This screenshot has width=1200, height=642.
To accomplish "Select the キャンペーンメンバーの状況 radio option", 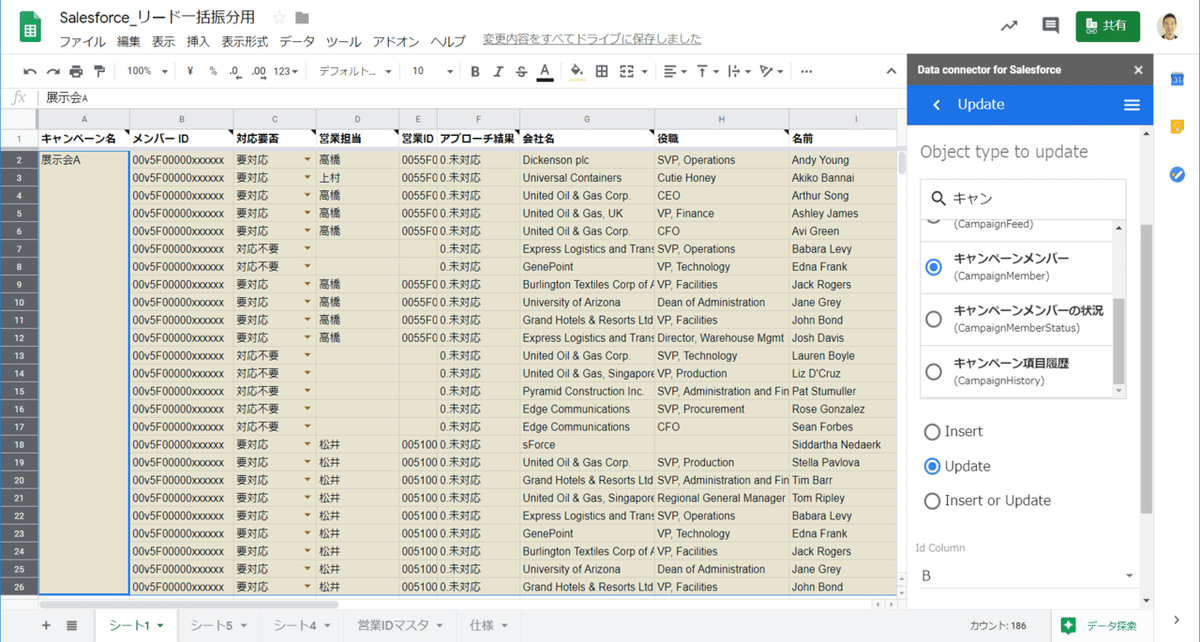I will (933, 319).
